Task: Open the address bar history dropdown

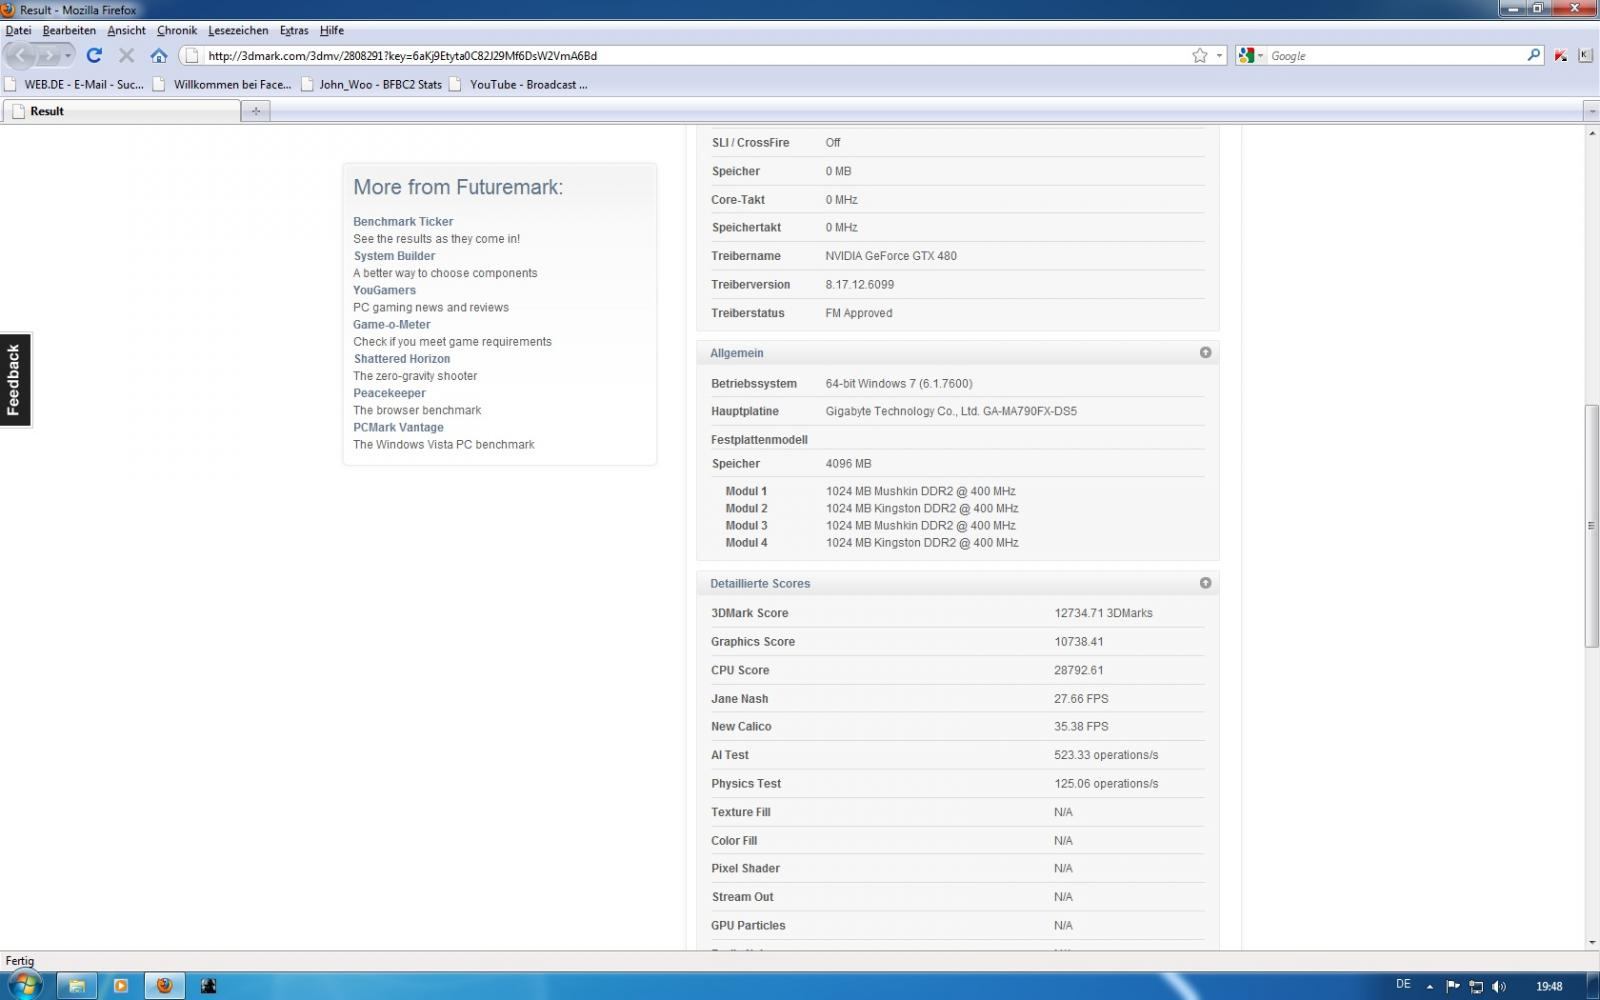Action: [x=1219, y=56]
